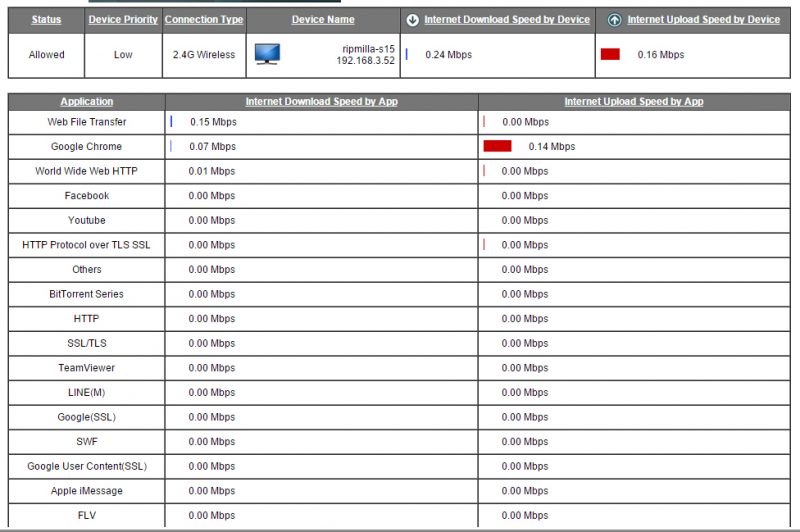Select the Web File Transfer row
Viewport: 800px width, 532px height.
tap(86, 122)
